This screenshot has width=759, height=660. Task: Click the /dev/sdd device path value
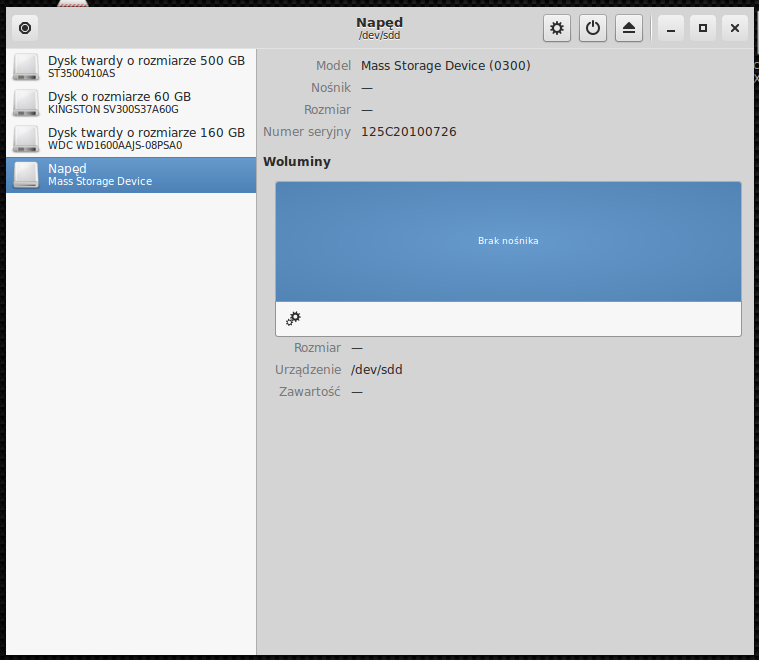point(377,370)
